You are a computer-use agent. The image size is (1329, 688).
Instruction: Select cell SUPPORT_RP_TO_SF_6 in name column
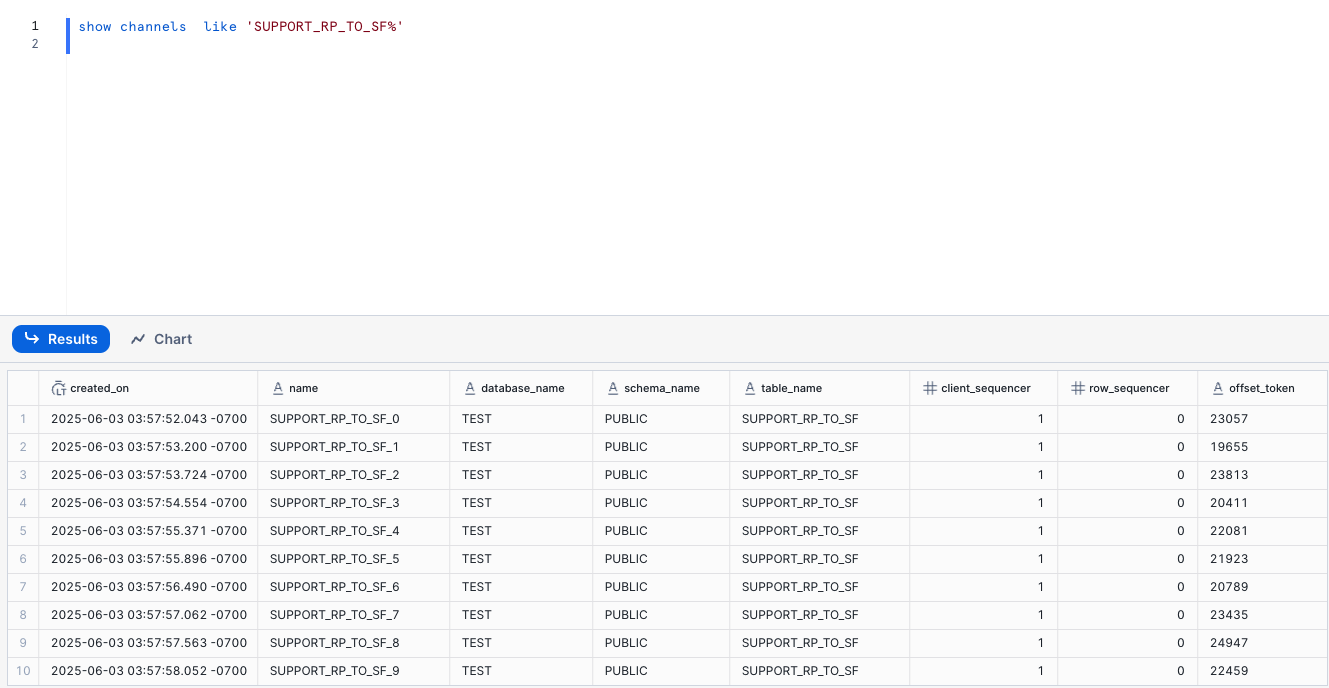click(354, 587)
